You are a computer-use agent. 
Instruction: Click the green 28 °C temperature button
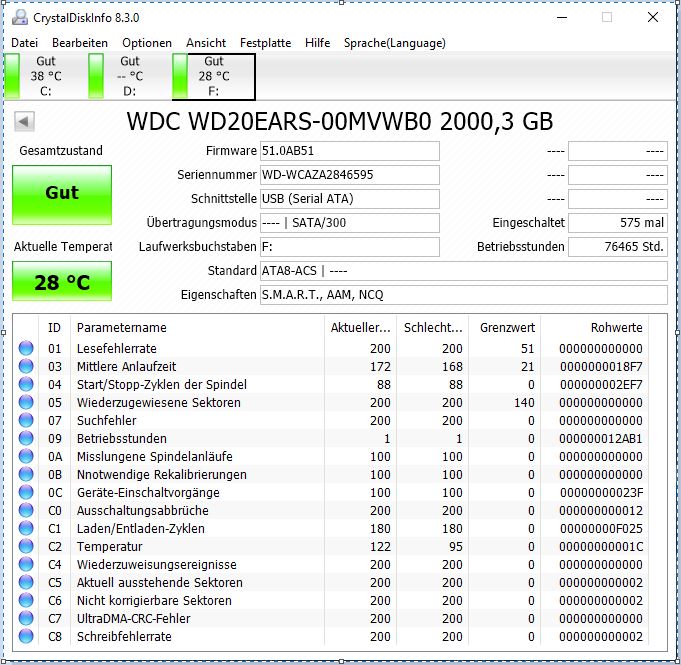tap(62, 281)
